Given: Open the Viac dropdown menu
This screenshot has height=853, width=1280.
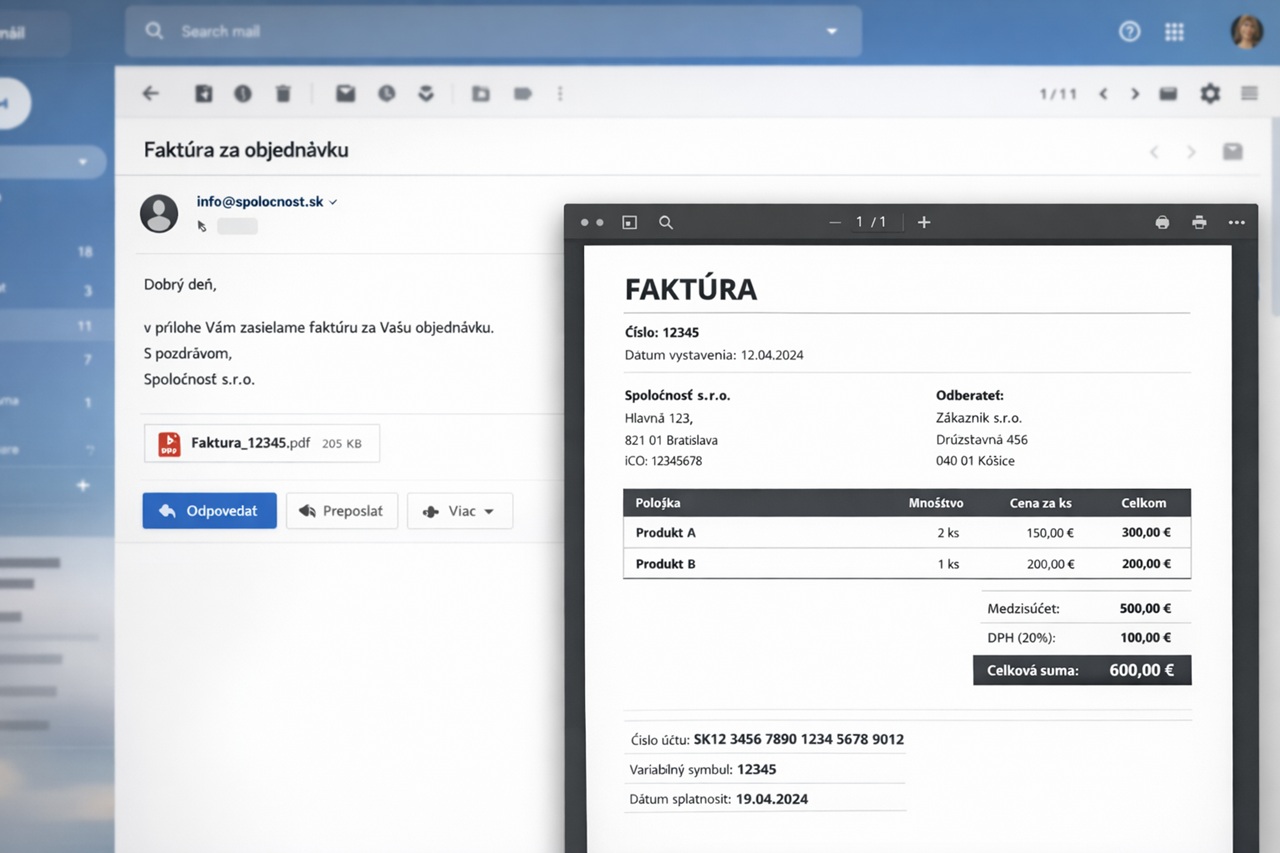Looking at the screenshot, I should coord(460,511).
